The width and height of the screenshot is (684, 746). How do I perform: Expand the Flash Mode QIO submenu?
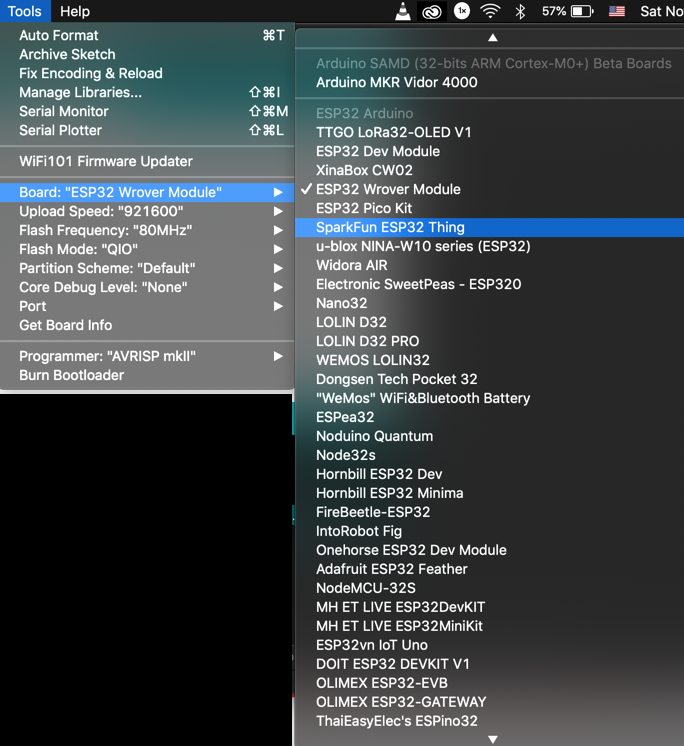(x=147, y=249)
